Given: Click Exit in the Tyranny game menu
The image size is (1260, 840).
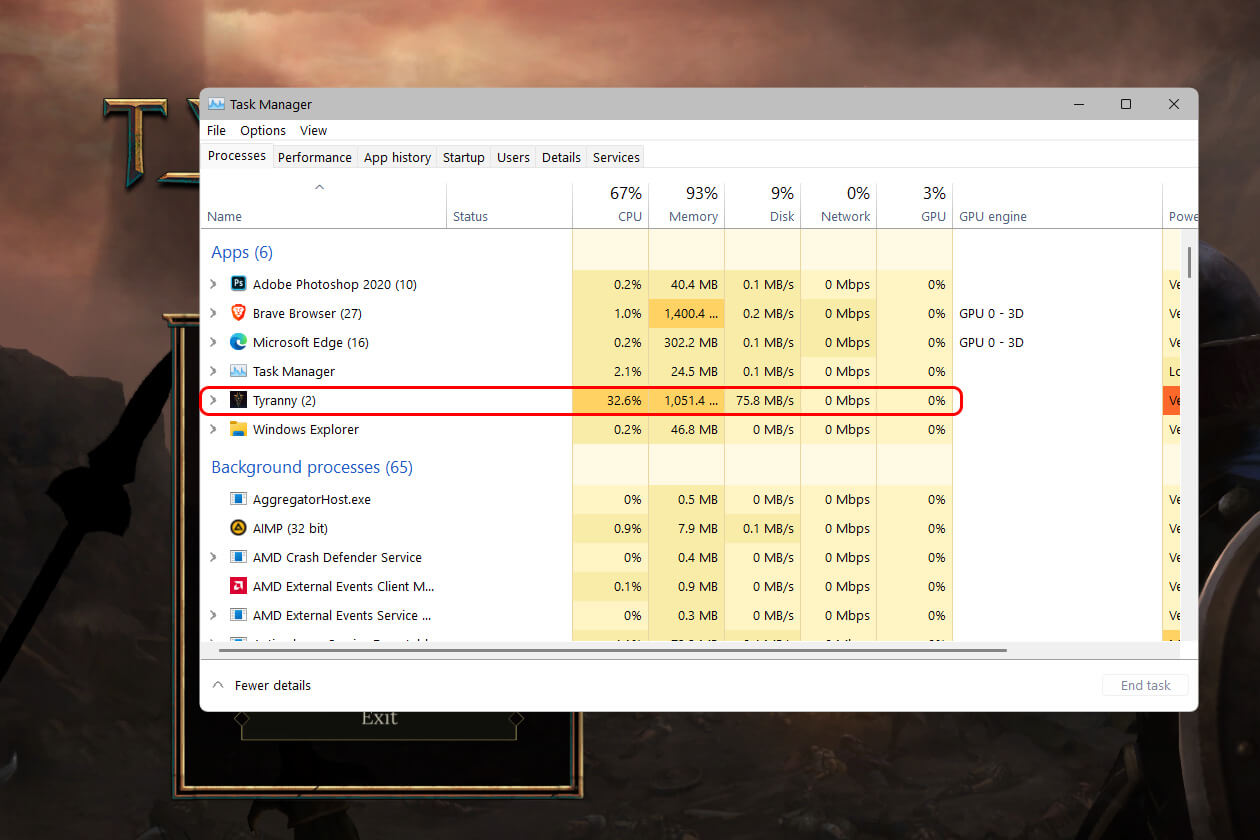Looking at the screenshot, I should (379, 717).
